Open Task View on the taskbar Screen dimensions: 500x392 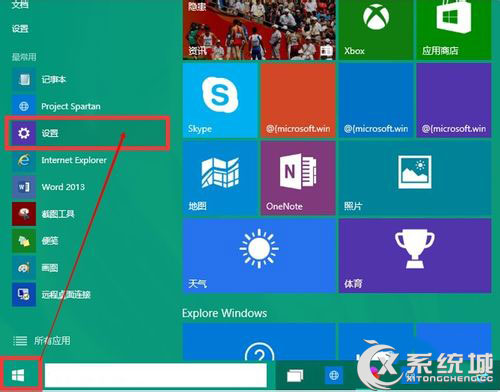295,376
